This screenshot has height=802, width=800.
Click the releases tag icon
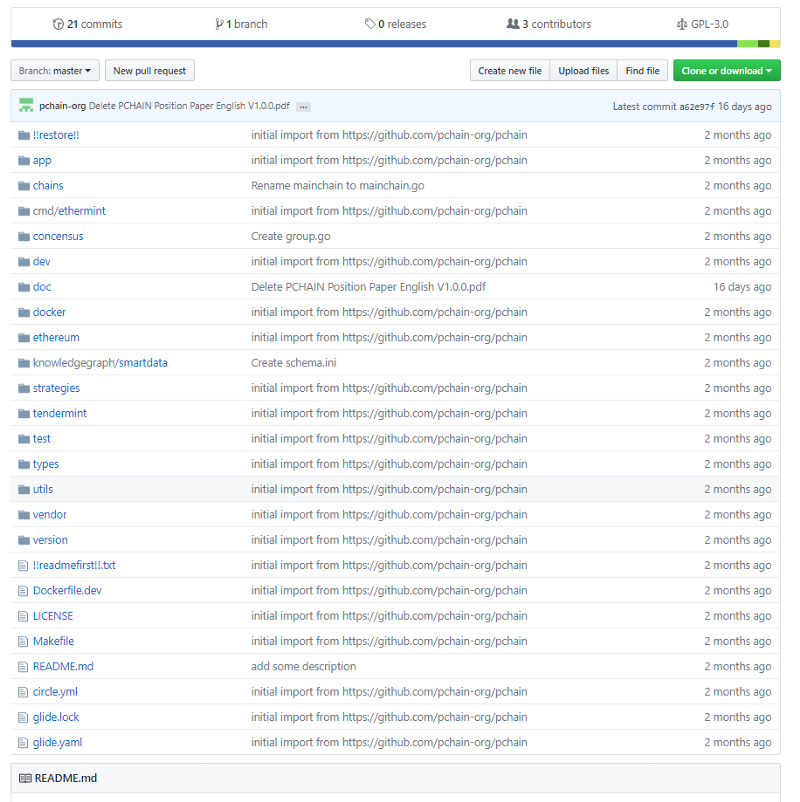click(x=370, y=24)
